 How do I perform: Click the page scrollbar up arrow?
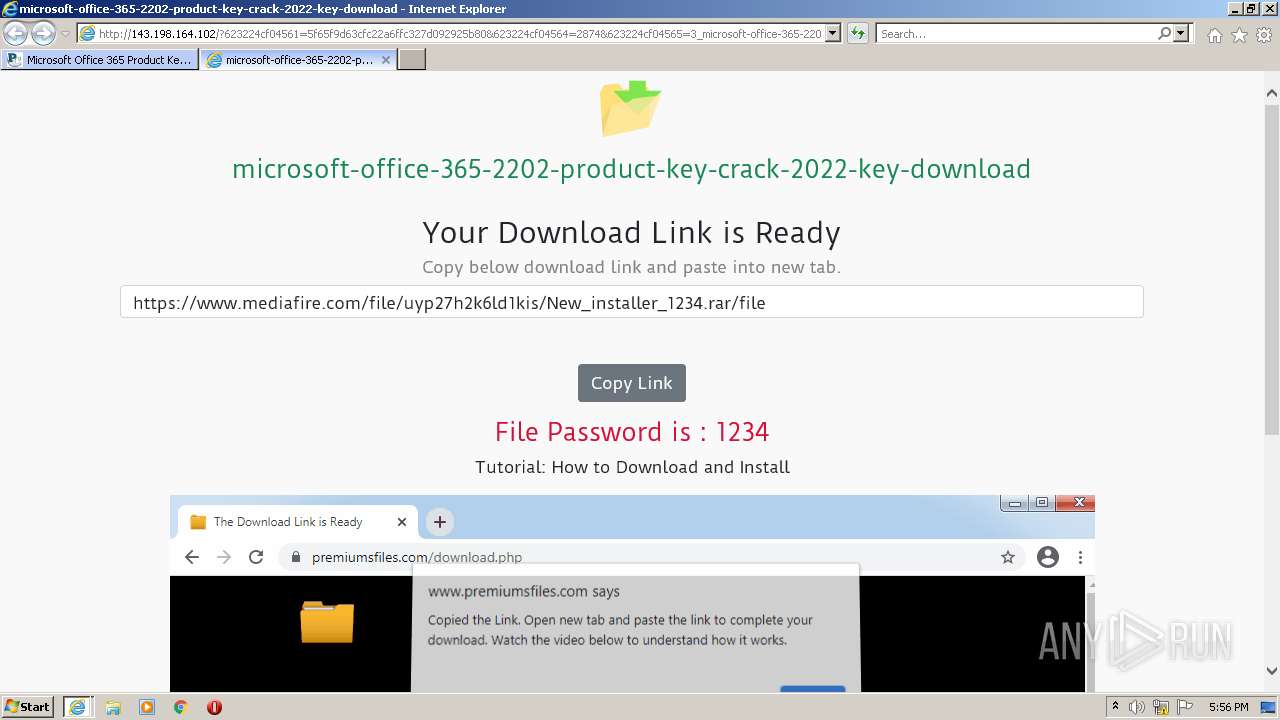pyautogui.click(x=1272, y=93)
